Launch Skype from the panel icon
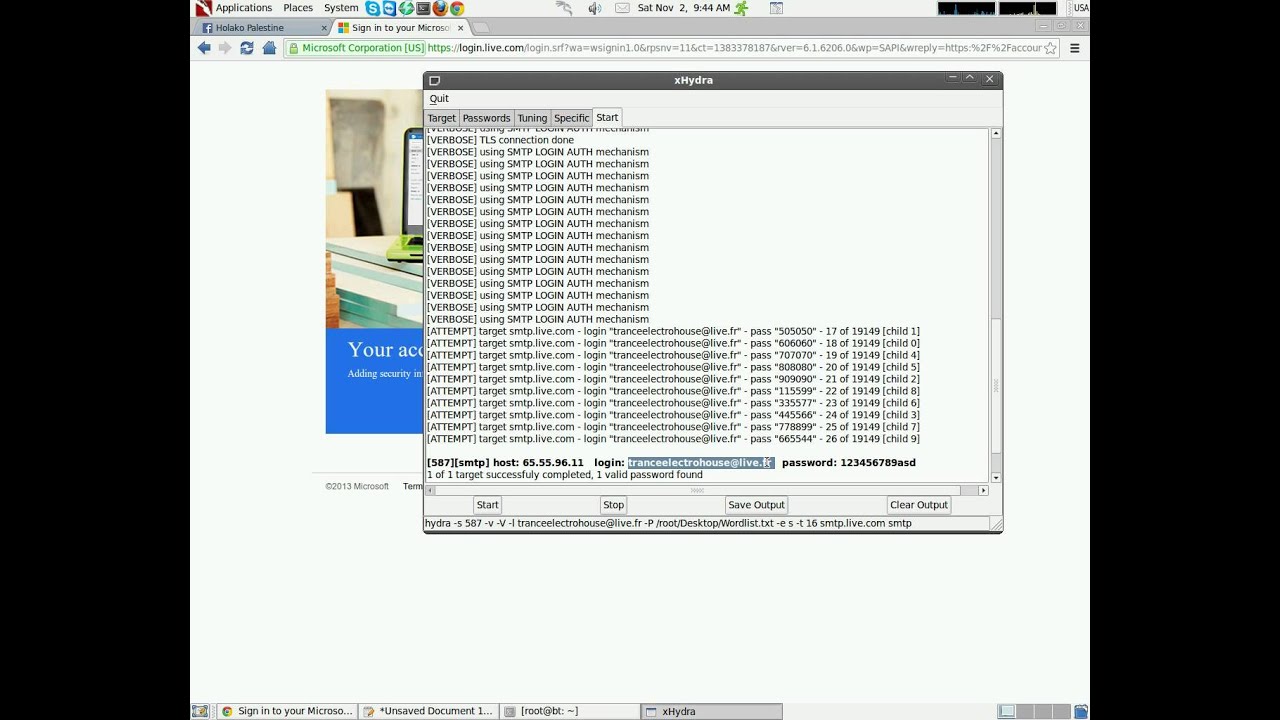Viewport: 1280px width, 720px height. 372,8
